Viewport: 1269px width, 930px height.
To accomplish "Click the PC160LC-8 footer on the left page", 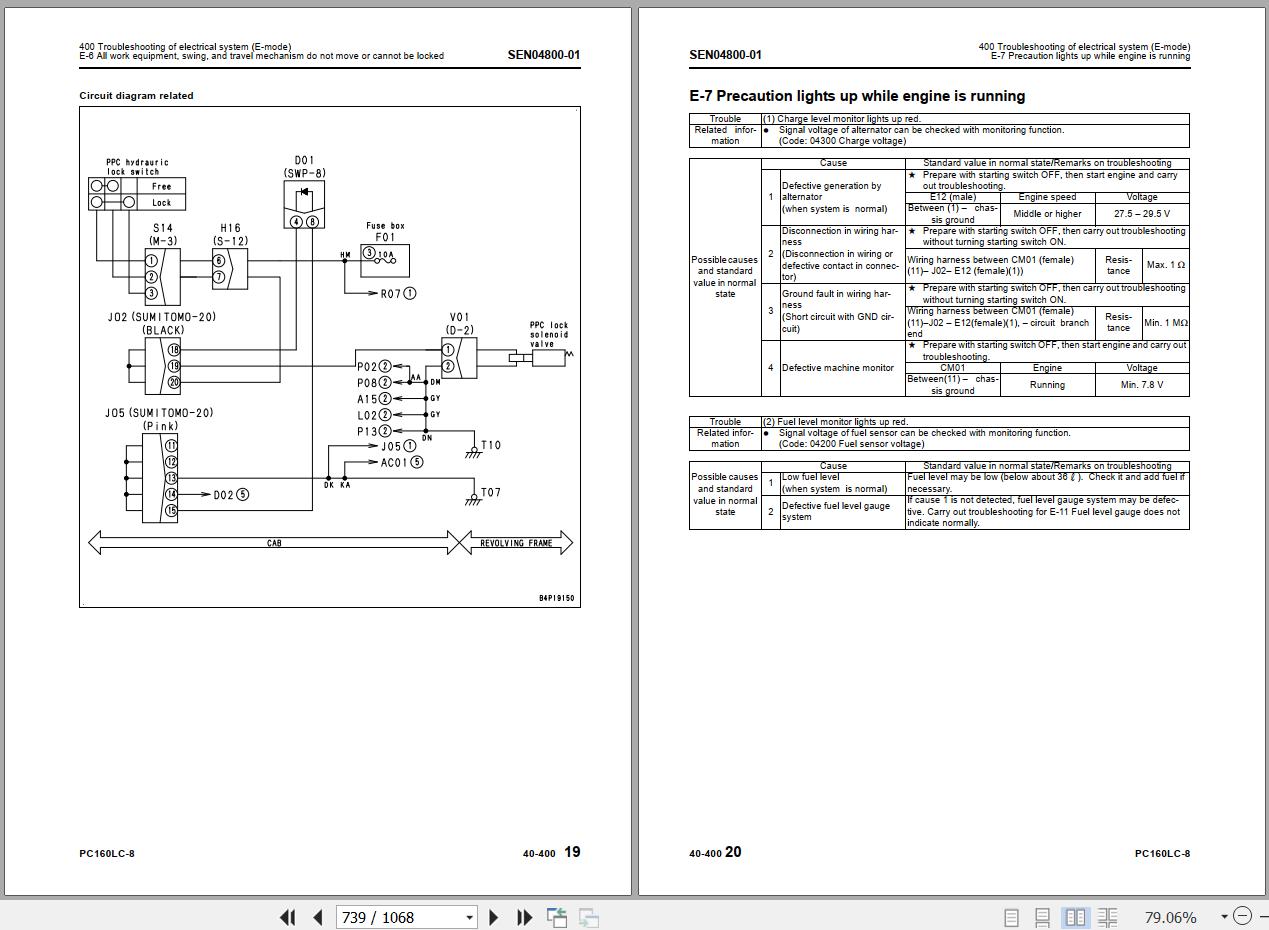I will click(x=107, y=853).
